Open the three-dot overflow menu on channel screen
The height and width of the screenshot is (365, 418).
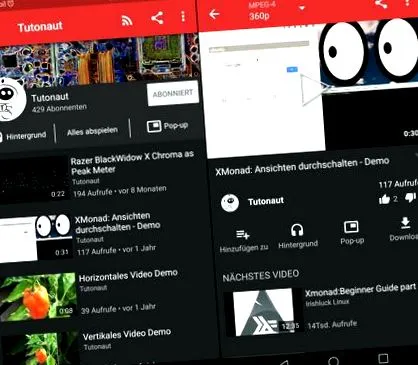coord(183,16)
